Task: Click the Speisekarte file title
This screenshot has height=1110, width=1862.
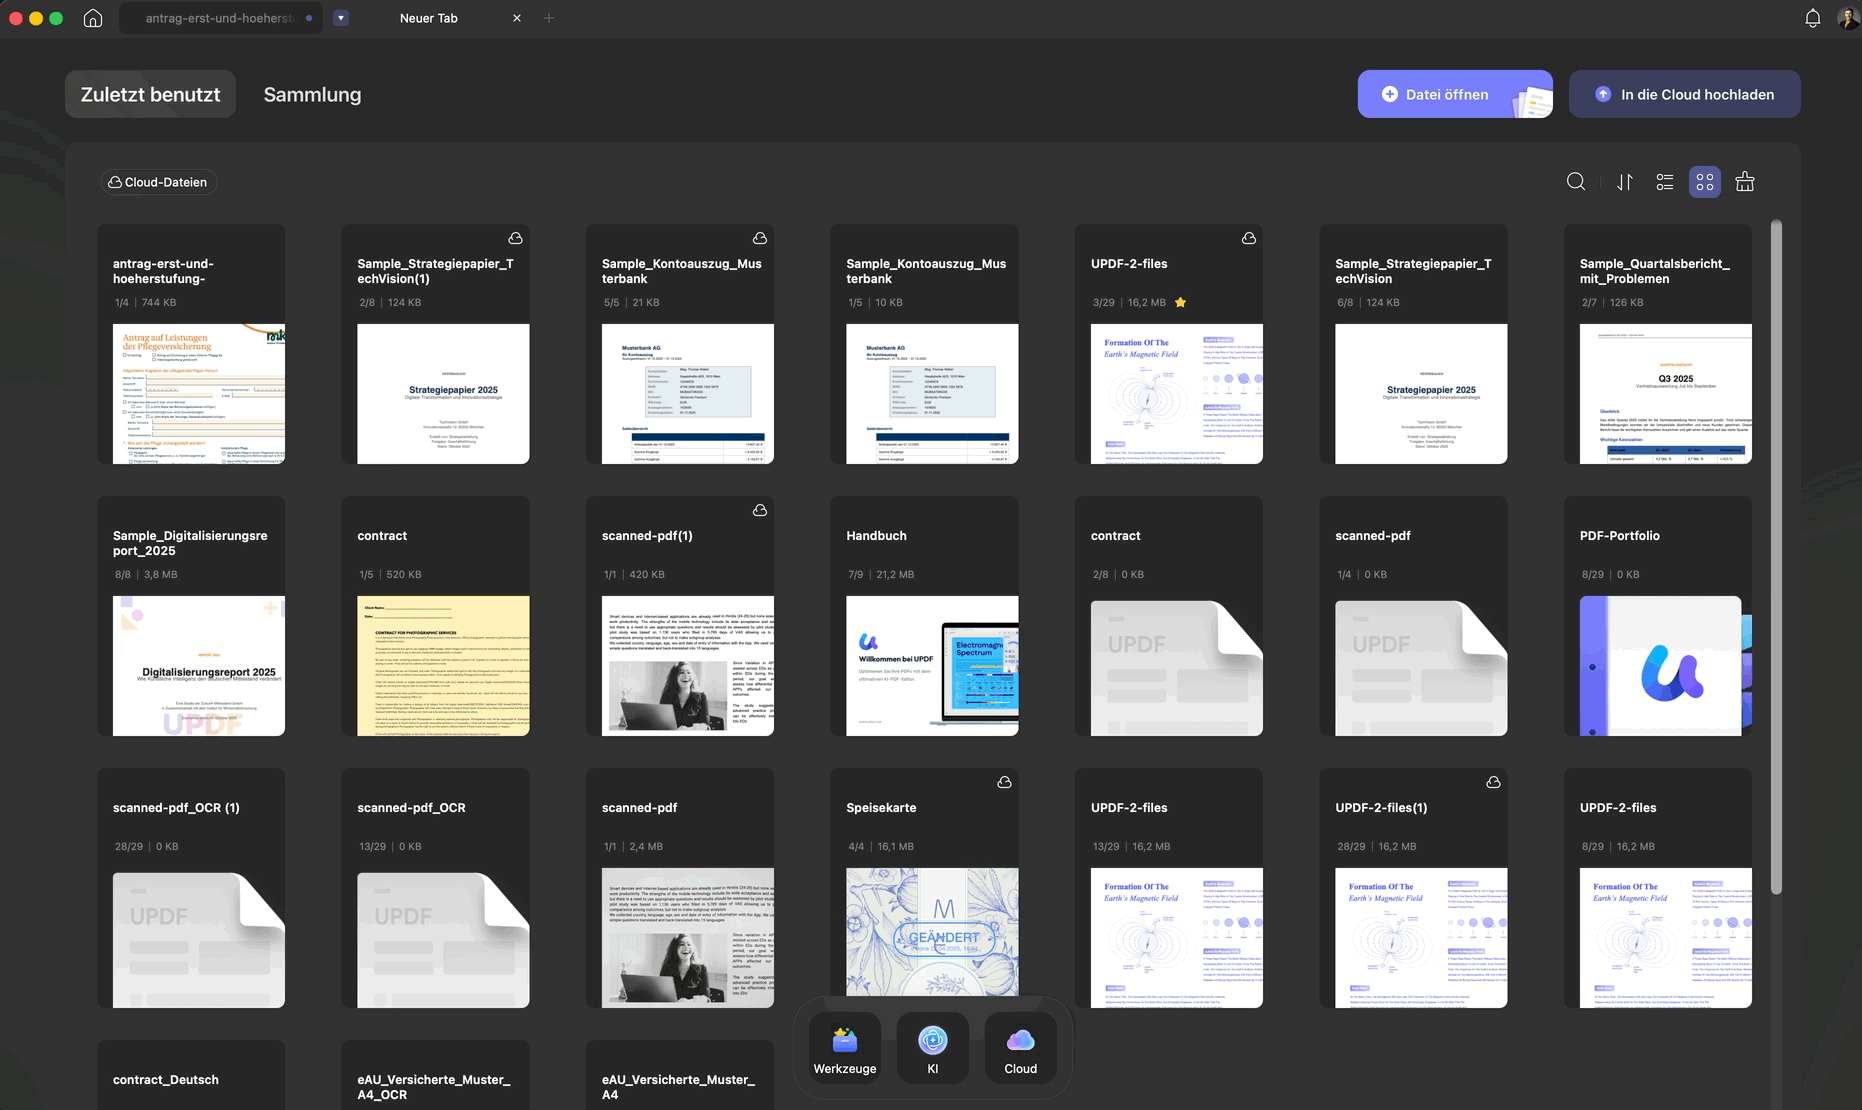Action: pyautogui.click(x=881, y=808)
